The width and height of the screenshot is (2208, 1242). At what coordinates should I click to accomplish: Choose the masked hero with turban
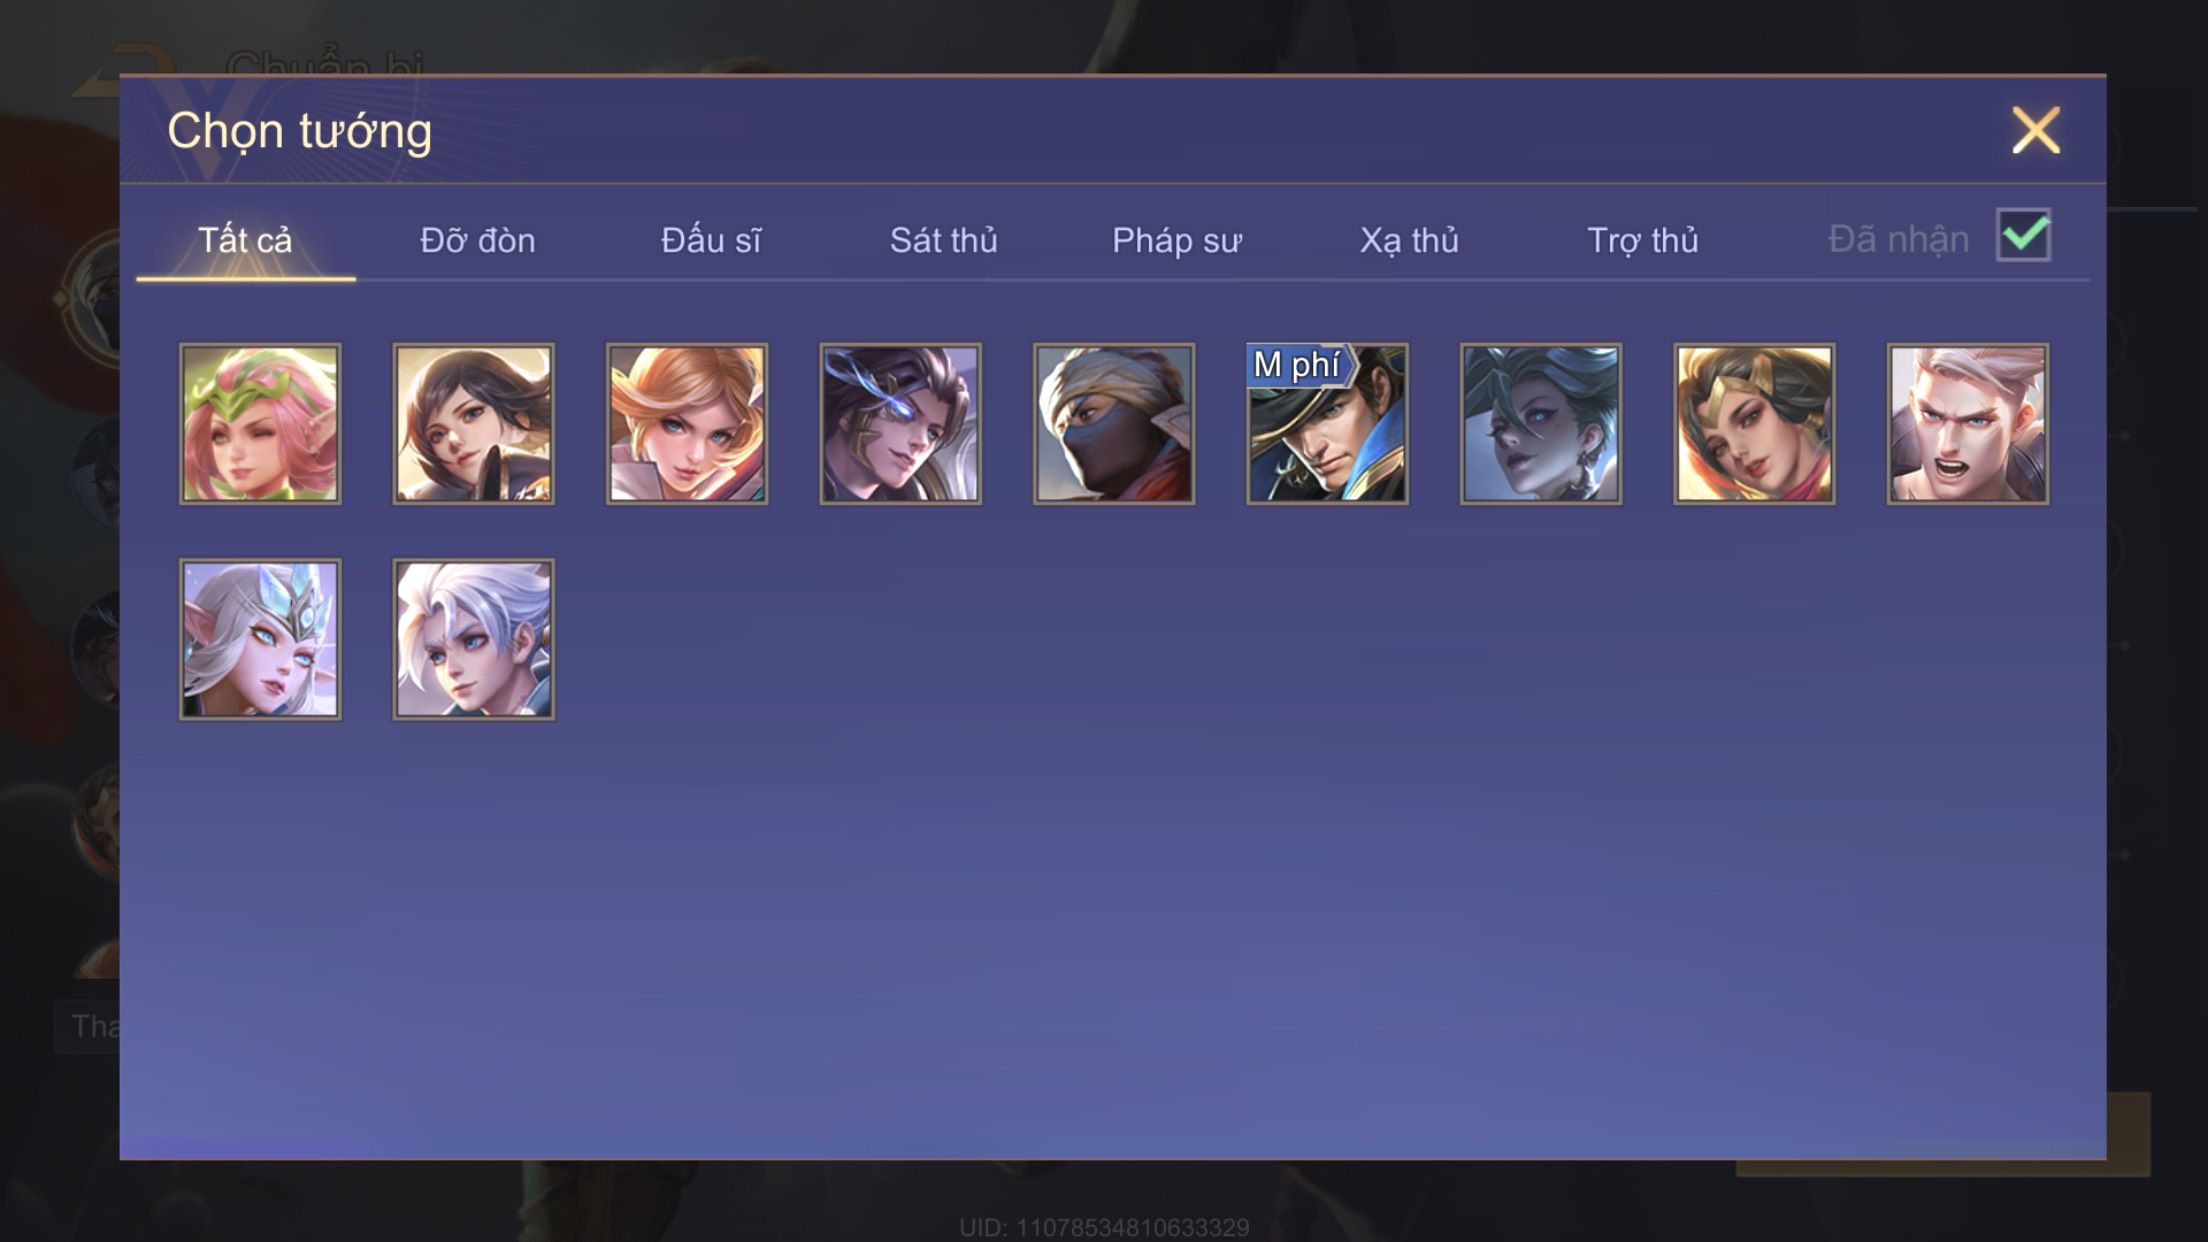(x=1114, y=424)
